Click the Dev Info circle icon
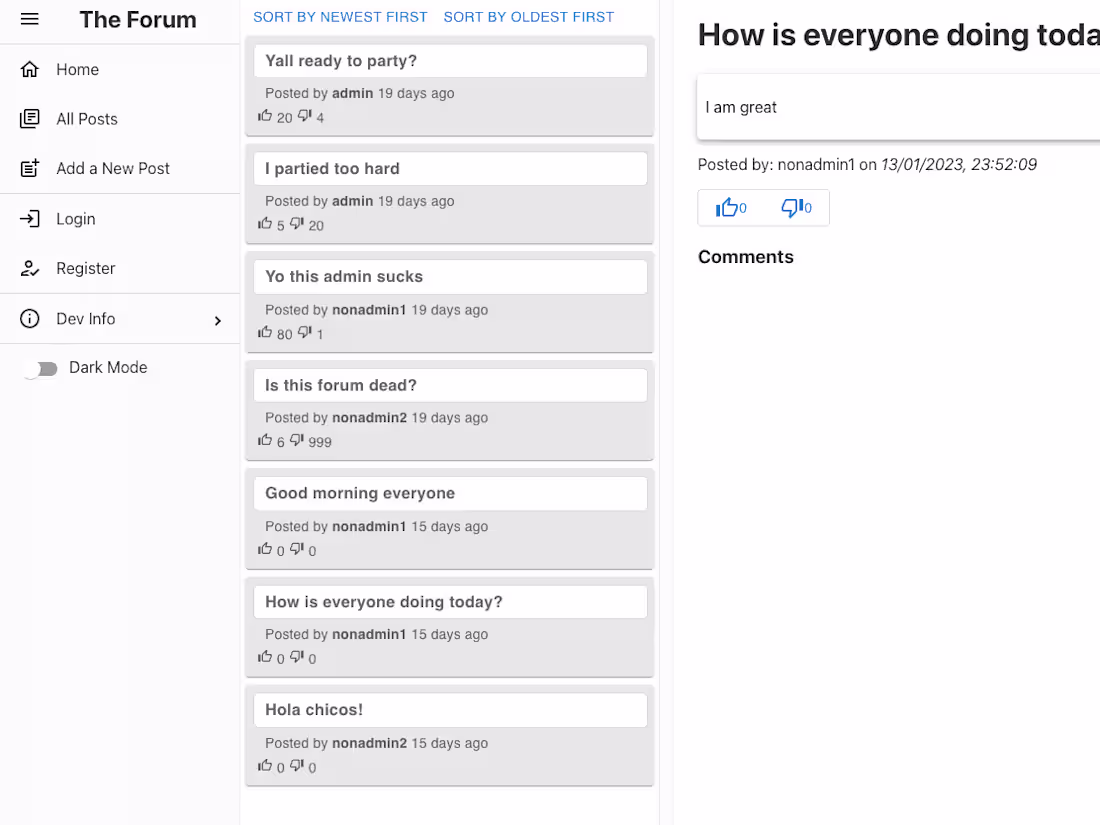 (x=30, y=319)
